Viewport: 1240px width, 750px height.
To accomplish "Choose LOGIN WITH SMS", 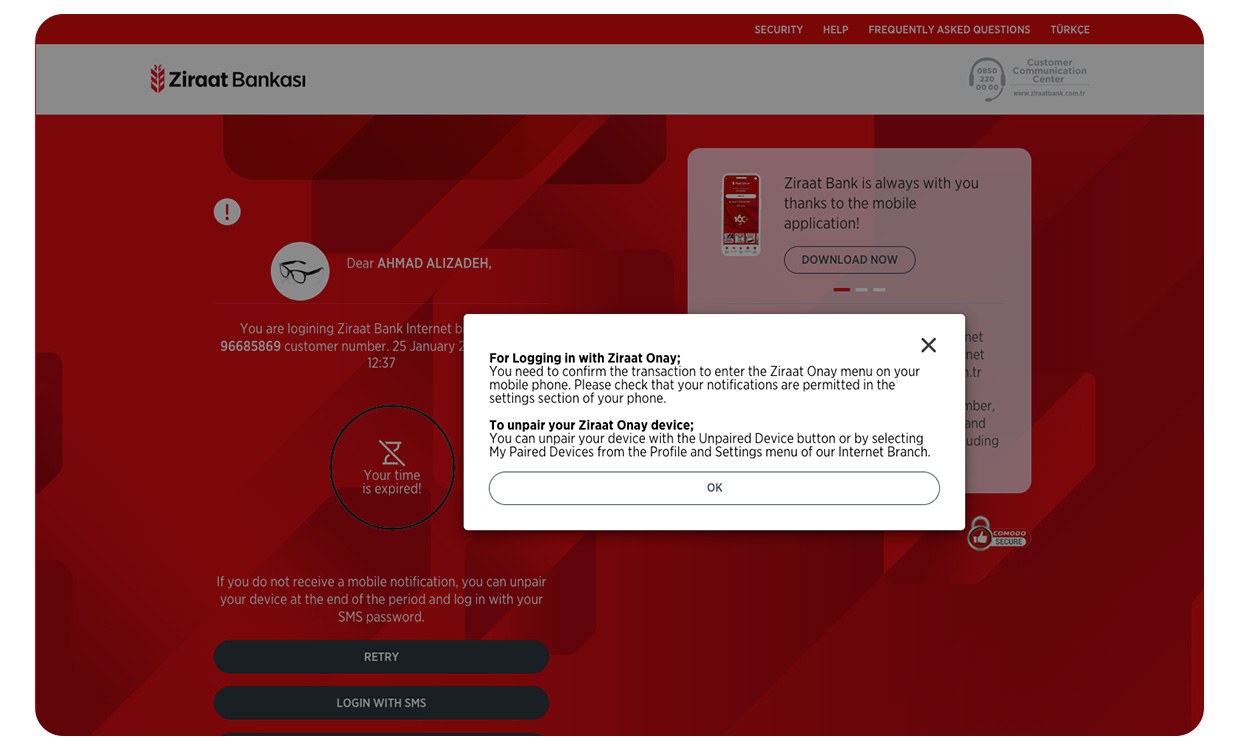I will [x=381, y=703].
